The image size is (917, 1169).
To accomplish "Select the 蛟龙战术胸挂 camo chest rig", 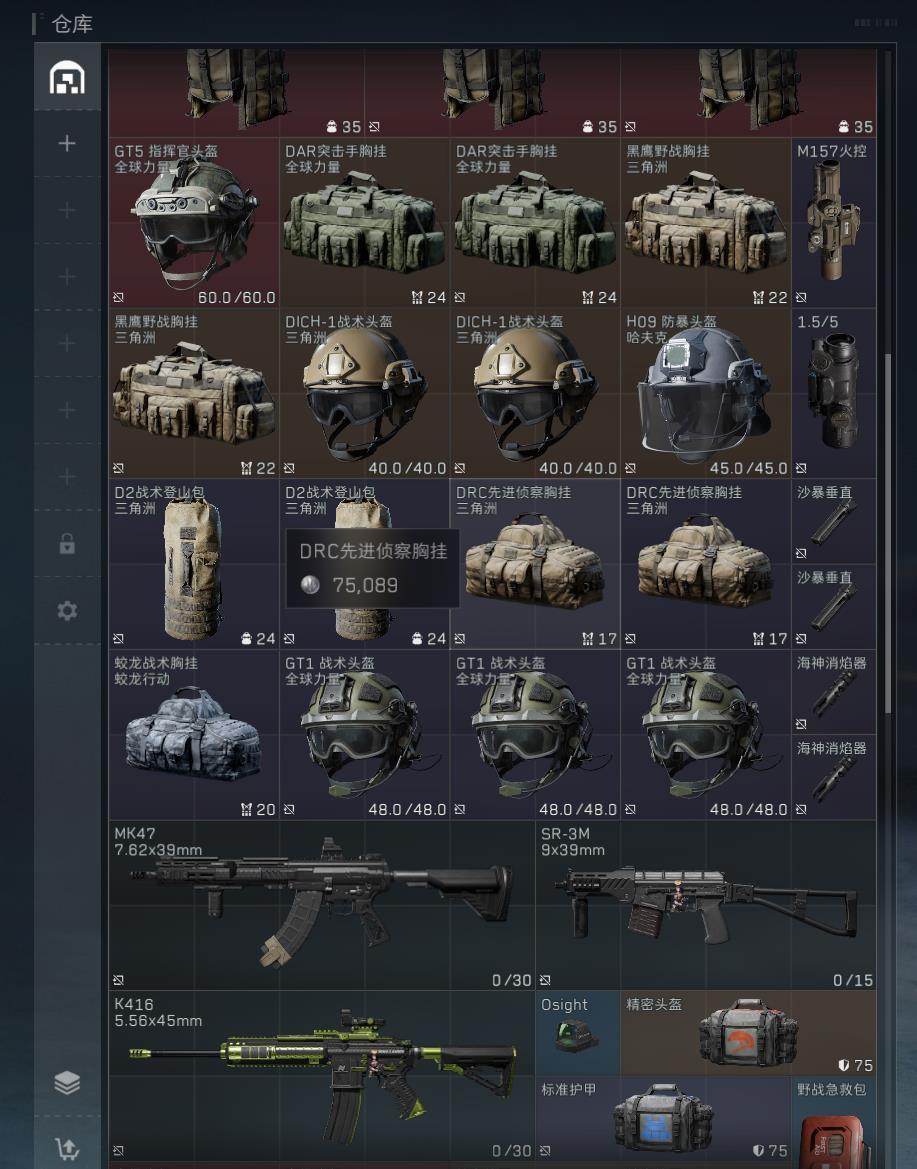I will click(194, 734).
